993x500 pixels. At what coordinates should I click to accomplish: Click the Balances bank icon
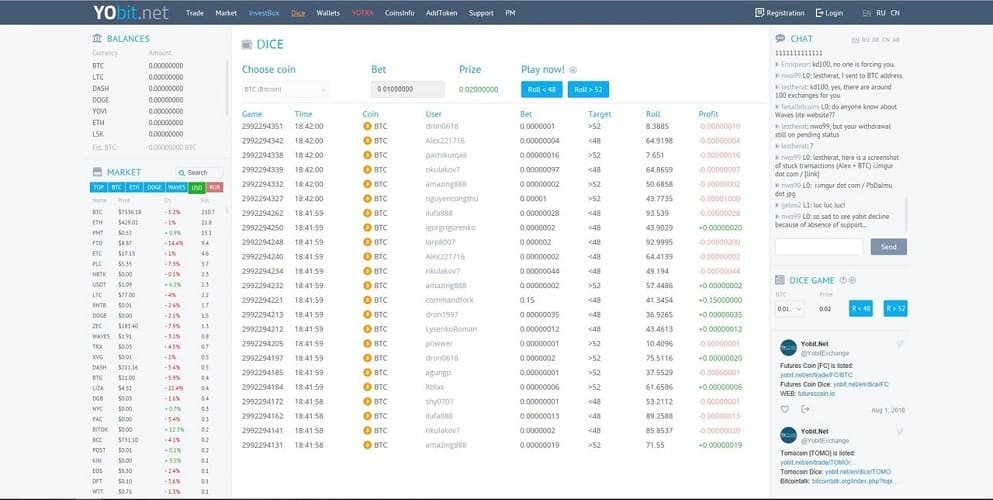click(x=97, y=38)
